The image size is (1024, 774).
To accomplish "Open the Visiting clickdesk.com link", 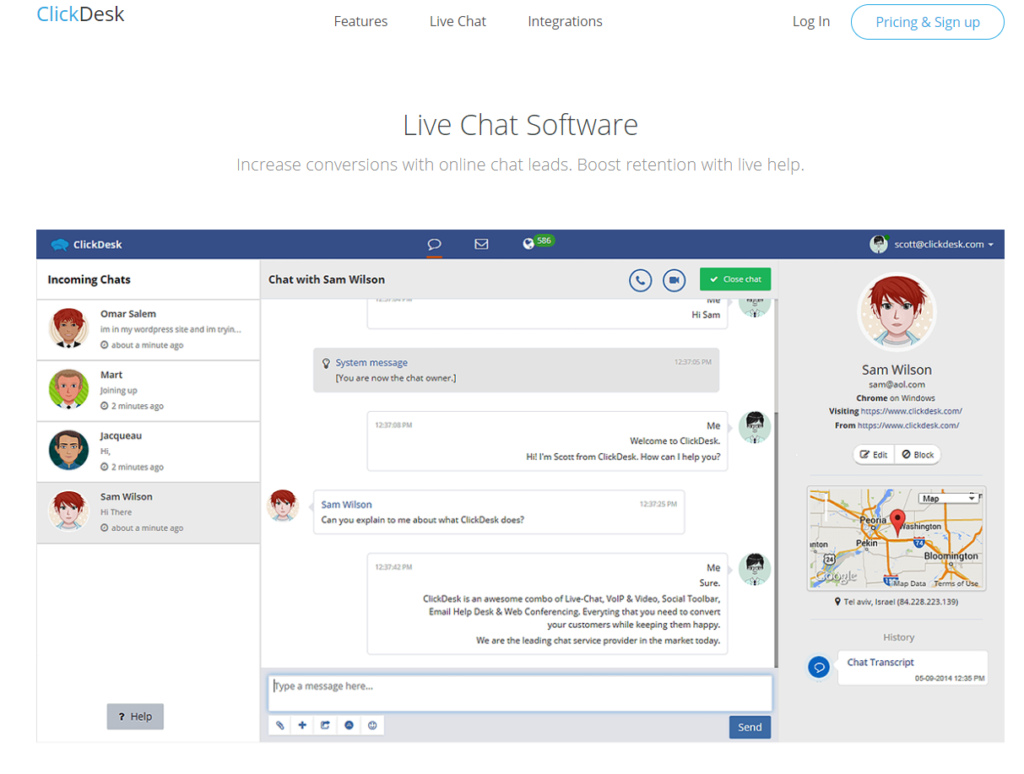I will point(911,411).
